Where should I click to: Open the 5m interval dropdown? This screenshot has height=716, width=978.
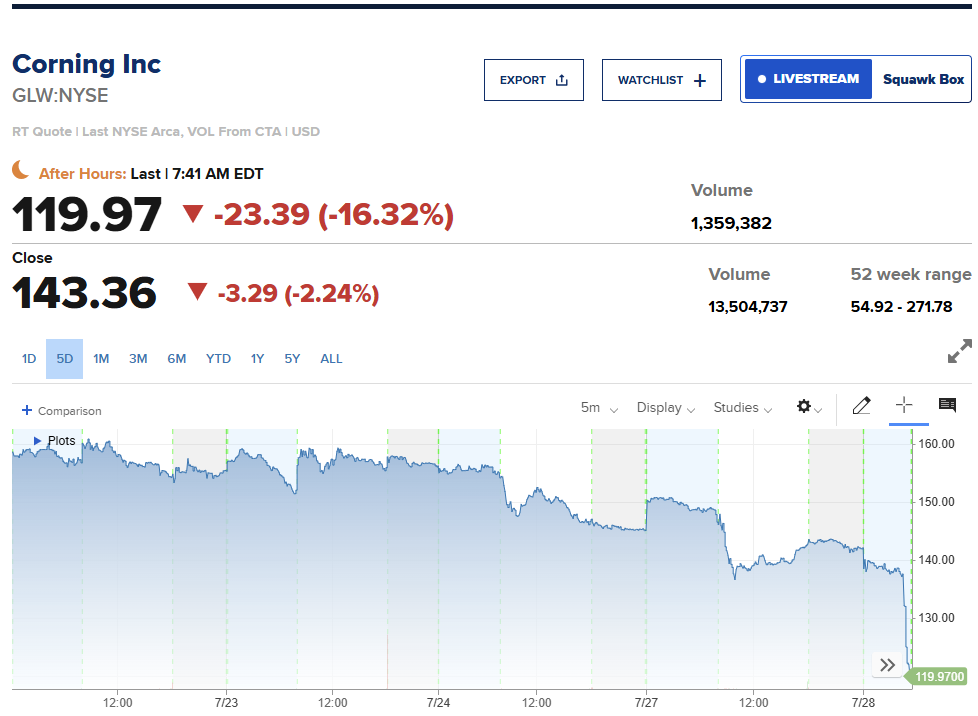click(x=599, y=408)
